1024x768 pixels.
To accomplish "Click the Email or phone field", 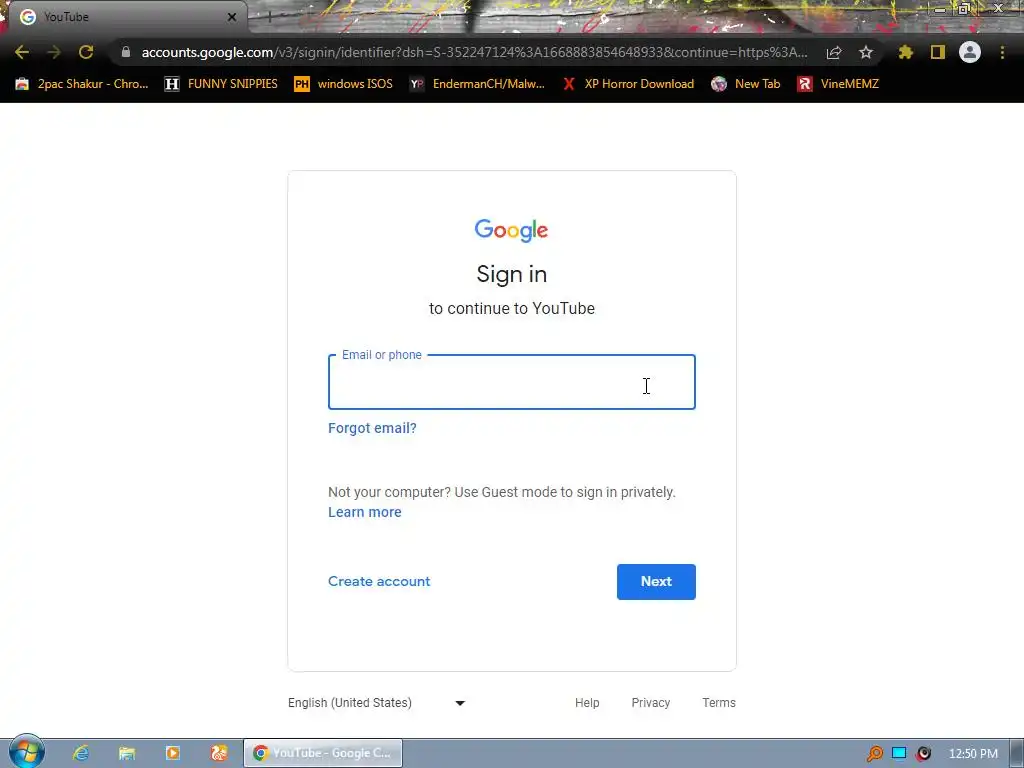I will 511,382.
